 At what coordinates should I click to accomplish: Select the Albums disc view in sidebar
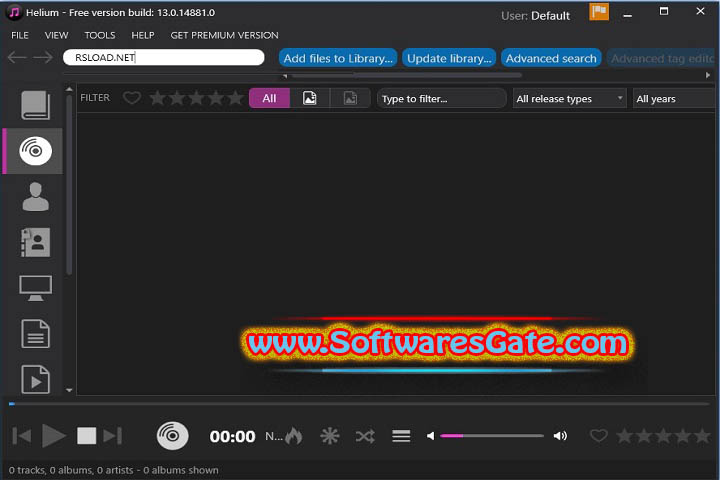click(x=35, y=151)
